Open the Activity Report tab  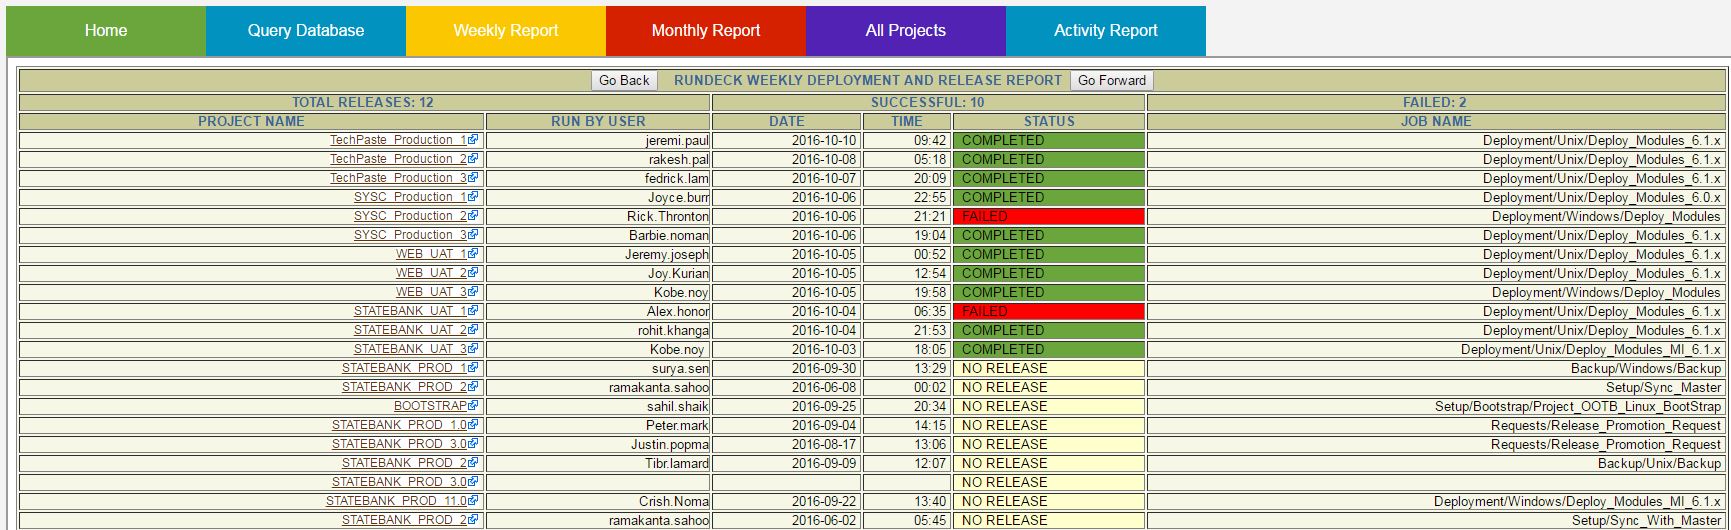1106,31
